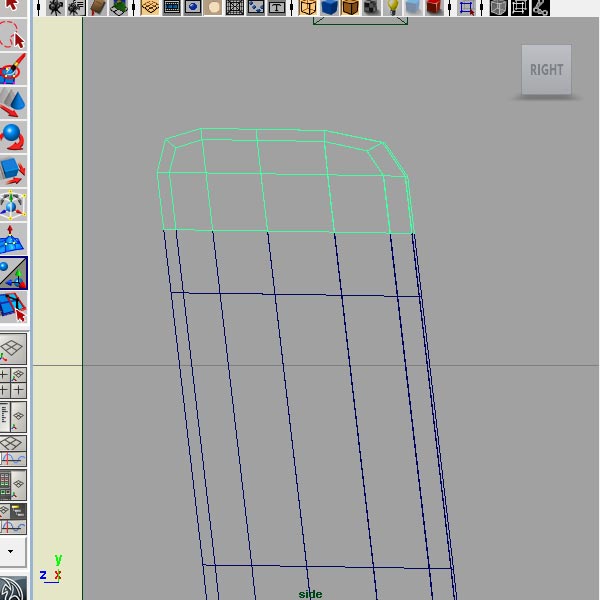Toggle Wireframe on Shaded
Viewport: 600px width, 600px height.
tap(350, 8)
